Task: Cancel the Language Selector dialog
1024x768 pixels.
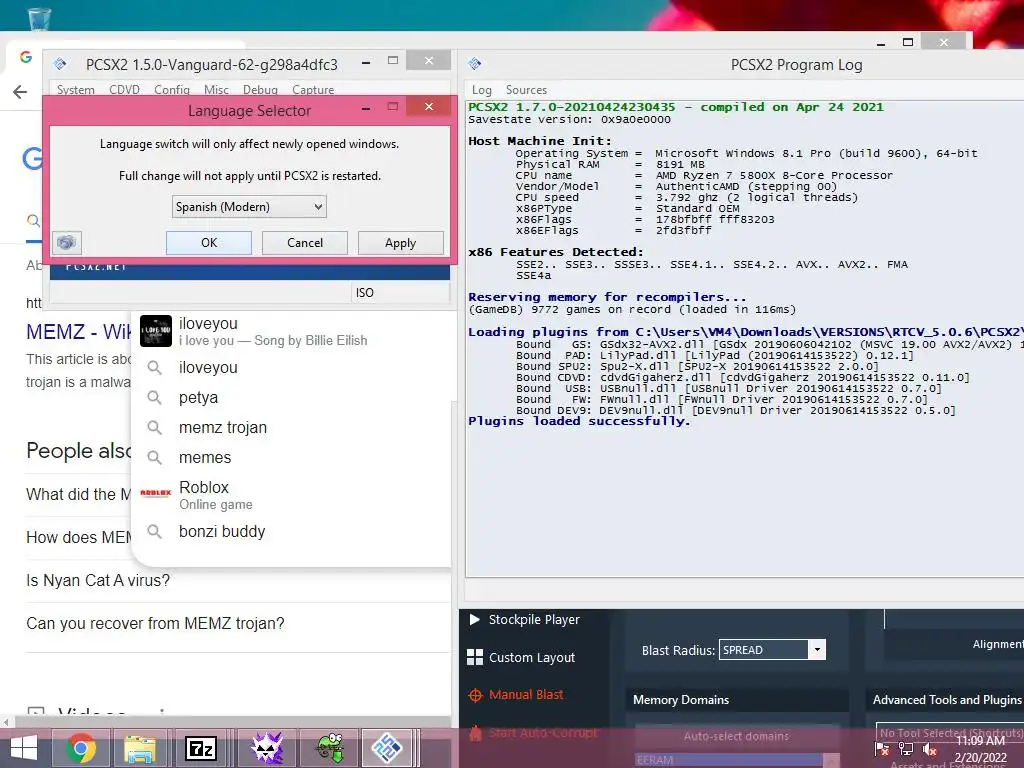Action: click(x=304, y=243)
